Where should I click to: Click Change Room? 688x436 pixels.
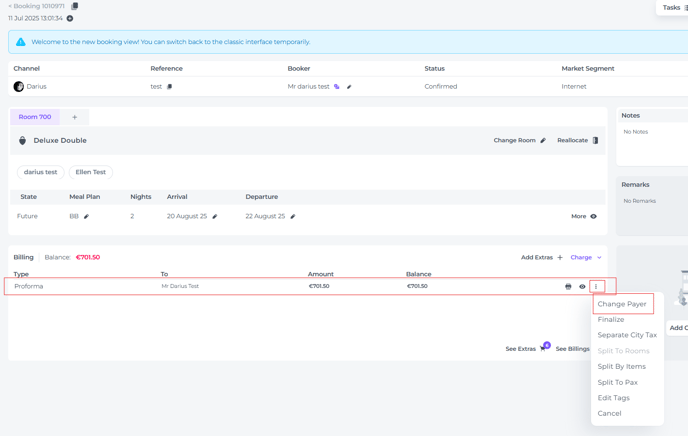514,140
